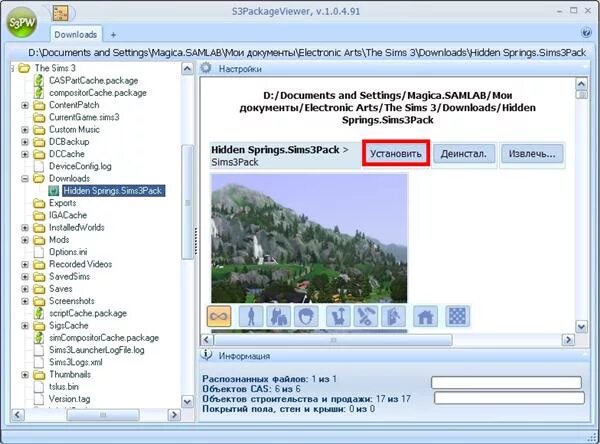Click the Деинстал. uninstall button
The width and height of the screenshot is (600, 444).
click(x=464, y=153)
